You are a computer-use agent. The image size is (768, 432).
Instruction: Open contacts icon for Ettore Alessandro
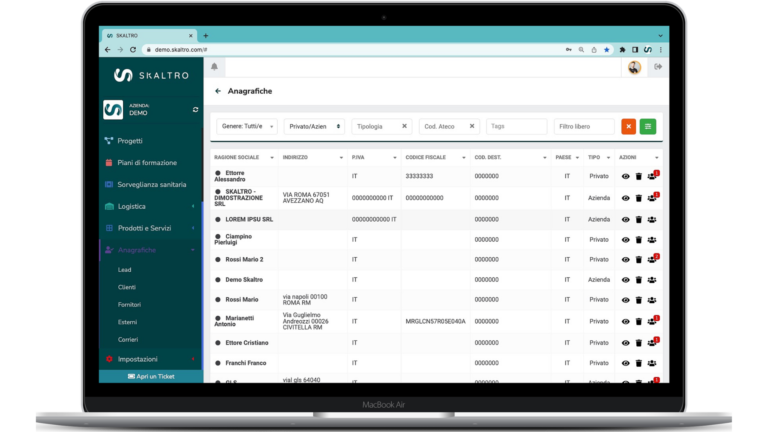652,176
